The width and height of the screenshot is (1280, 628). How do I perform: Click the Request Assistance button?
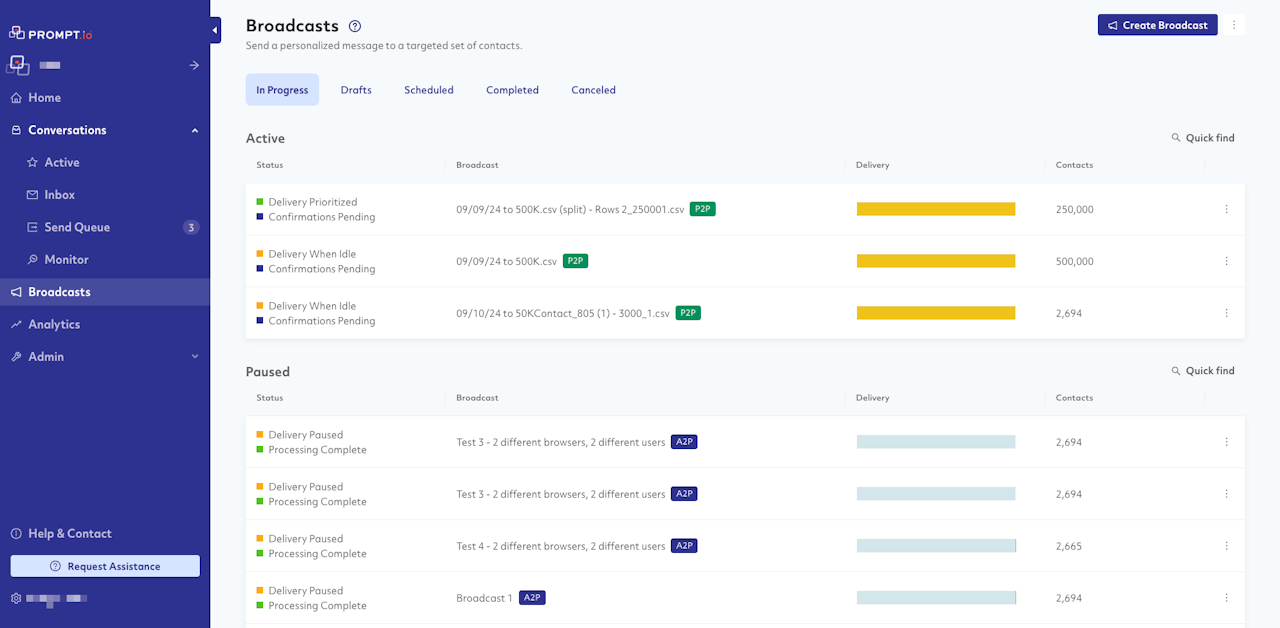[x=105, y=566]
